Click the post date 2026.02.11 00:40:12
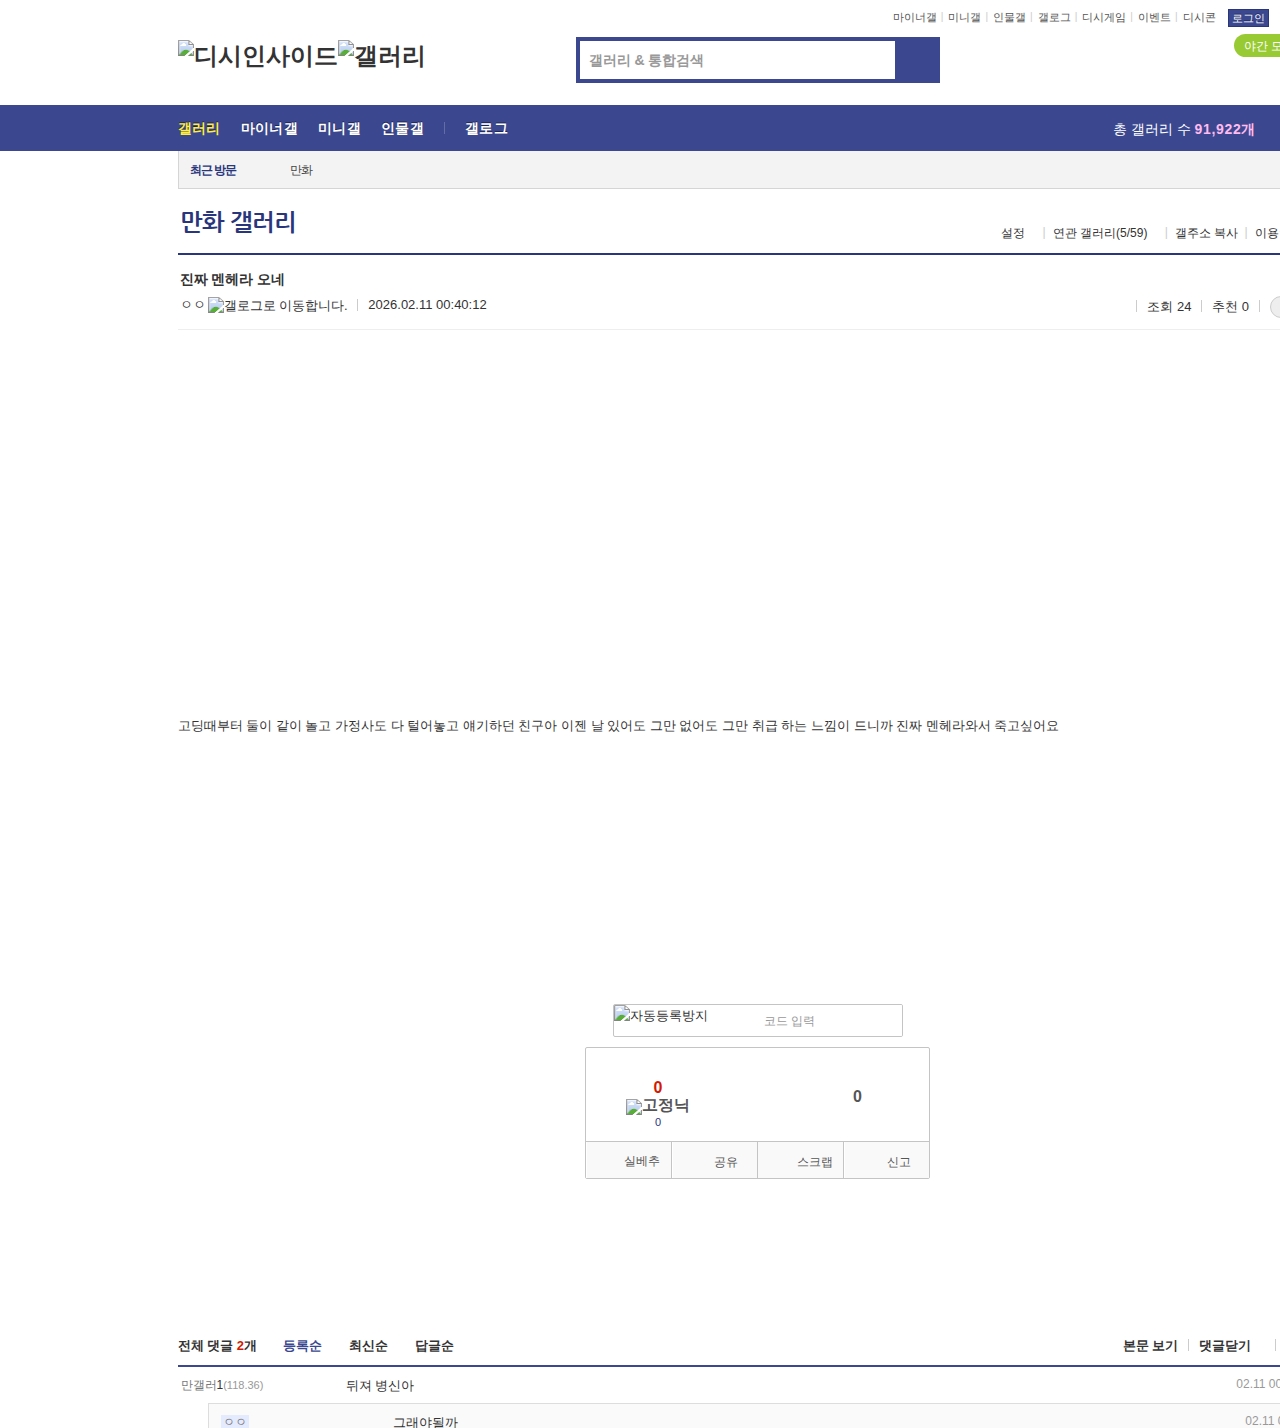The width and height of the screenshot is (1280, 1428). (427, 304)
